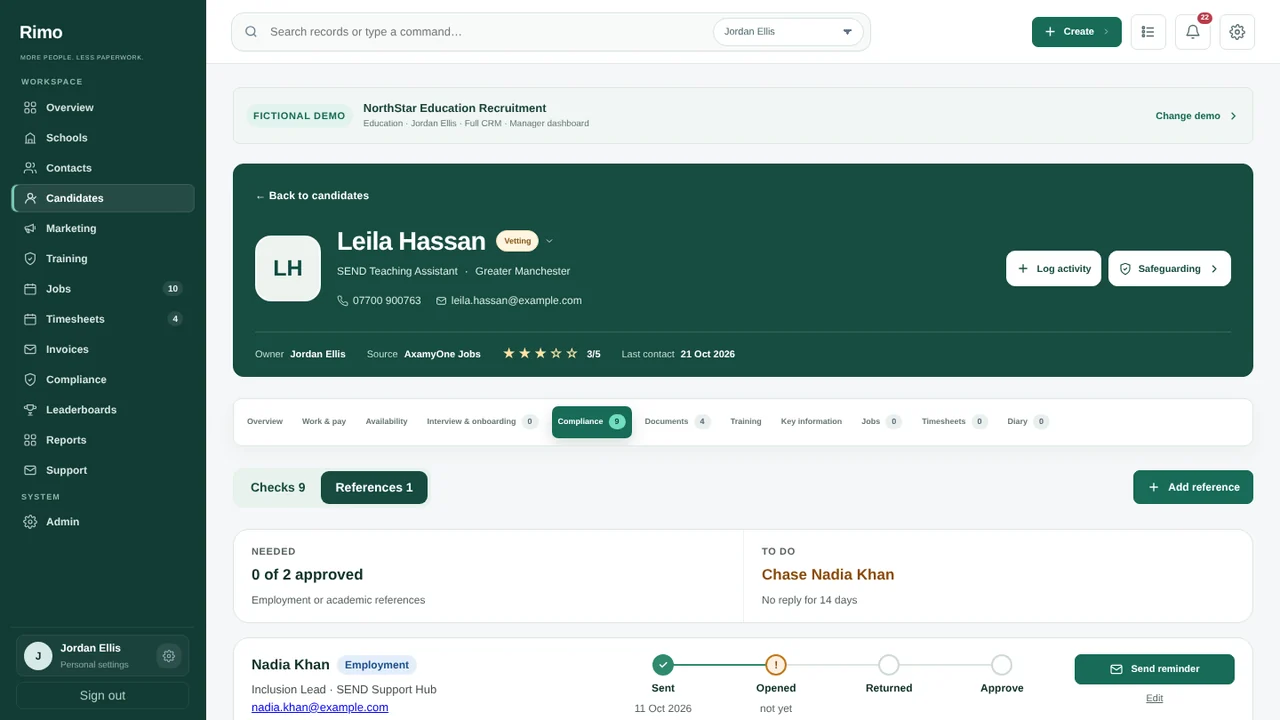
Task: Open the Work & pay tab
Action: [x=324, y=422]
